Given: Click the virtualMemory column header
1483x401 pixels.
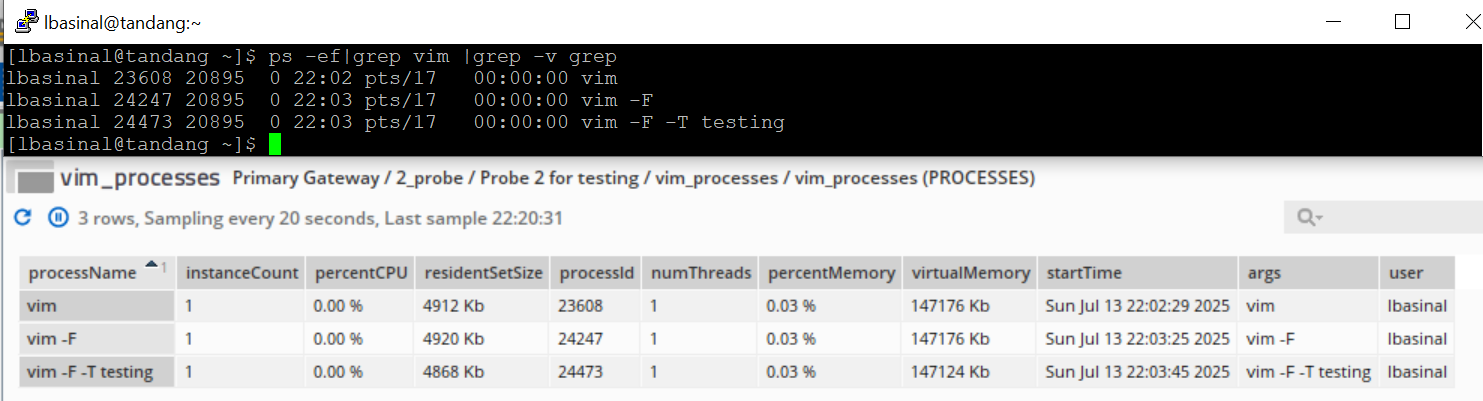Looking at the screenshot, I should click(x=970, y=273).
